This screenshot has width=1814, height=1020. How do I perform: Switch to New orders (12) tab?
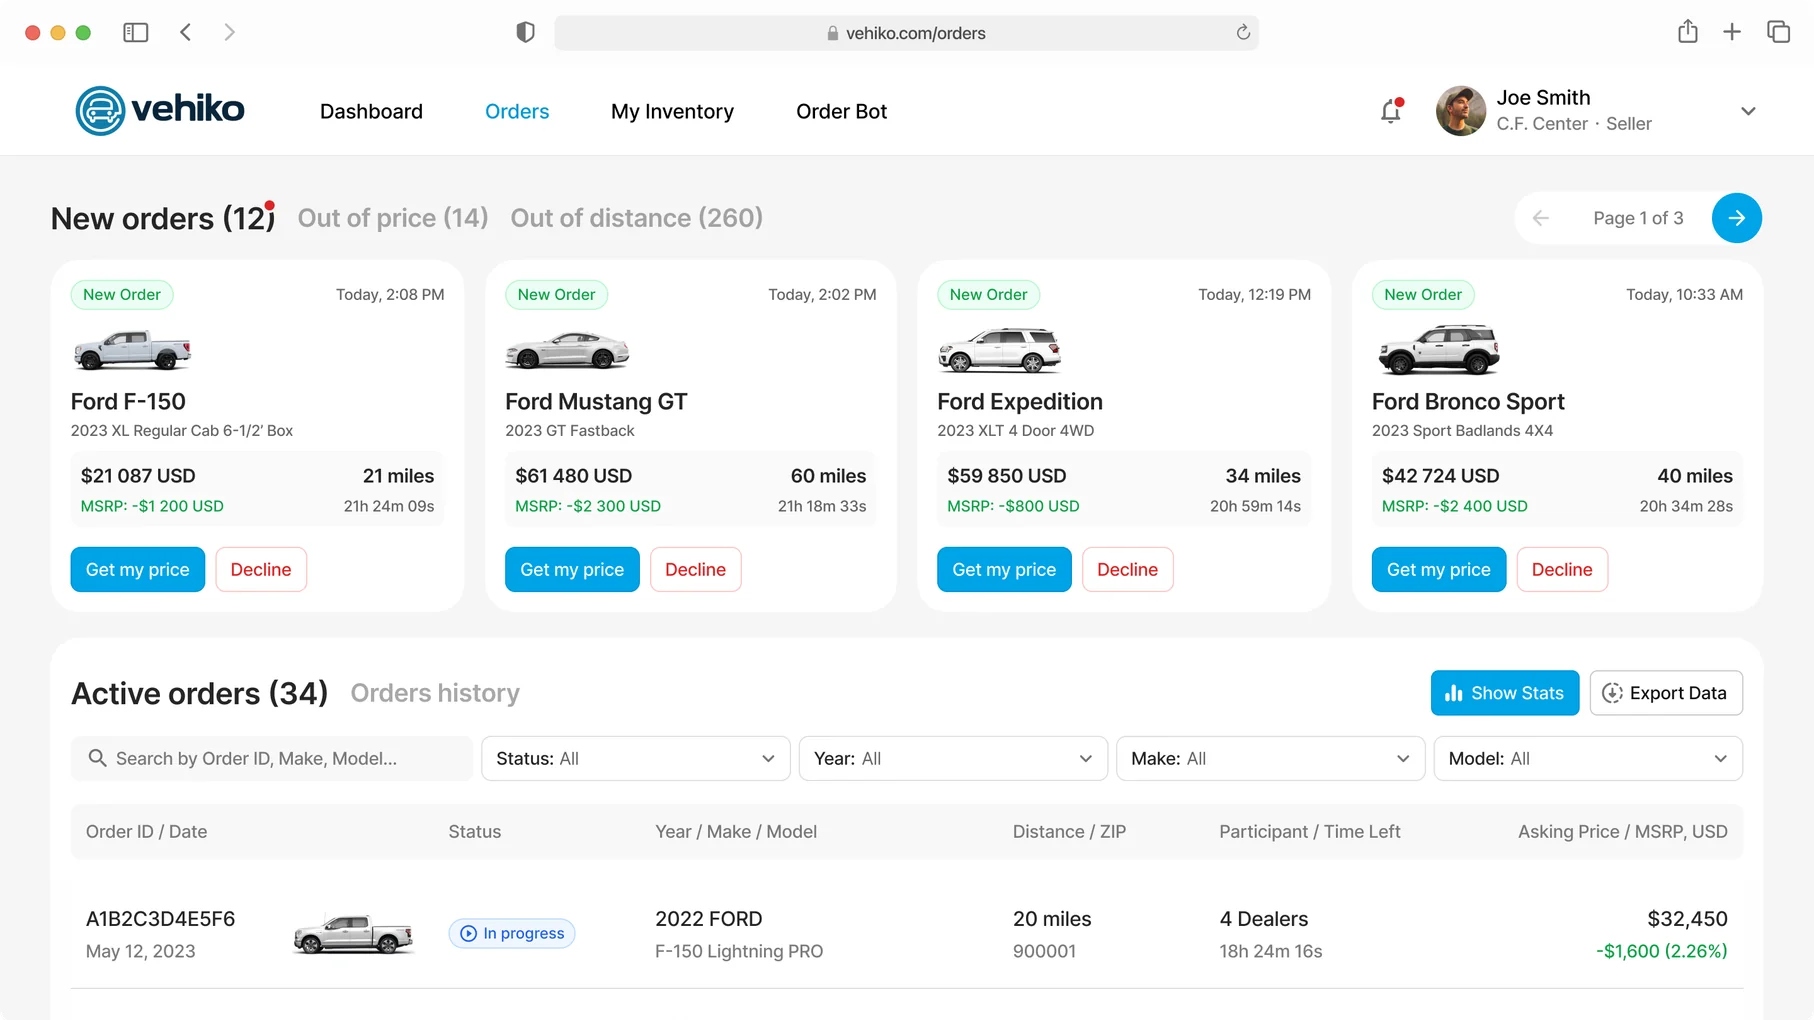(x=163, y=218)
